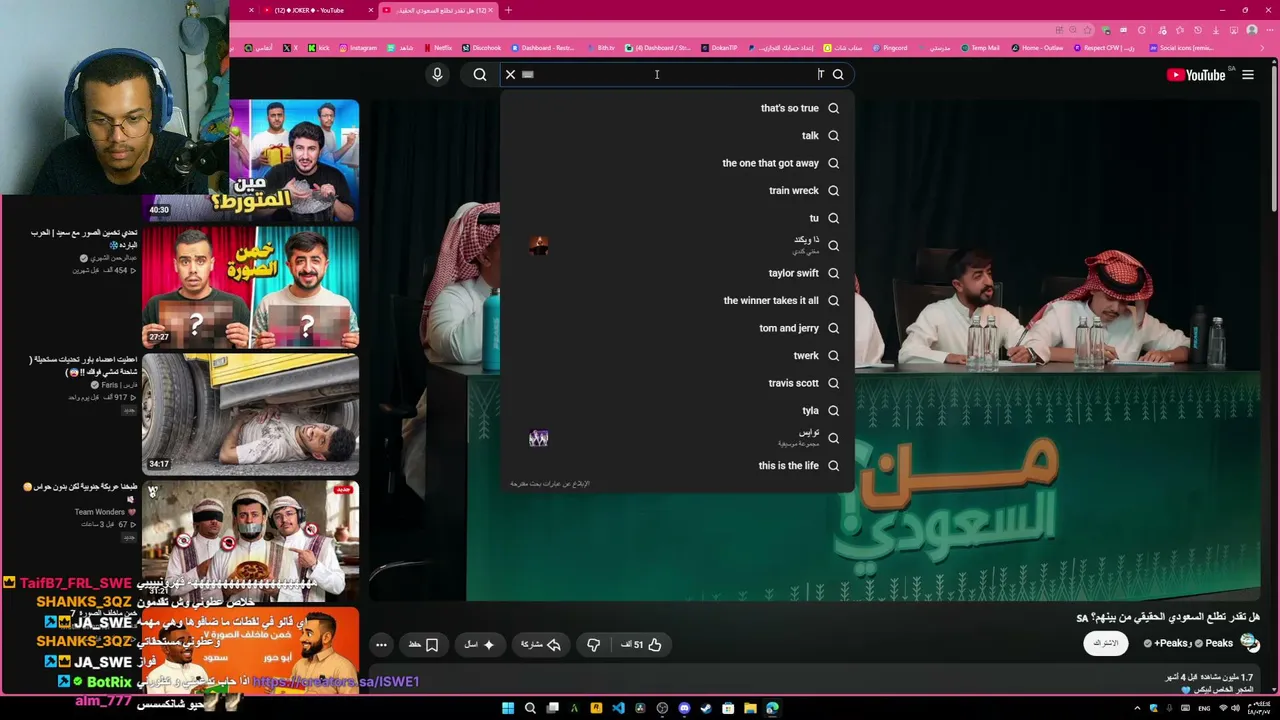The image size is (1280, 720).
Task: Pick the "tu" search suggestion
Action: click(x=814, y=218)
